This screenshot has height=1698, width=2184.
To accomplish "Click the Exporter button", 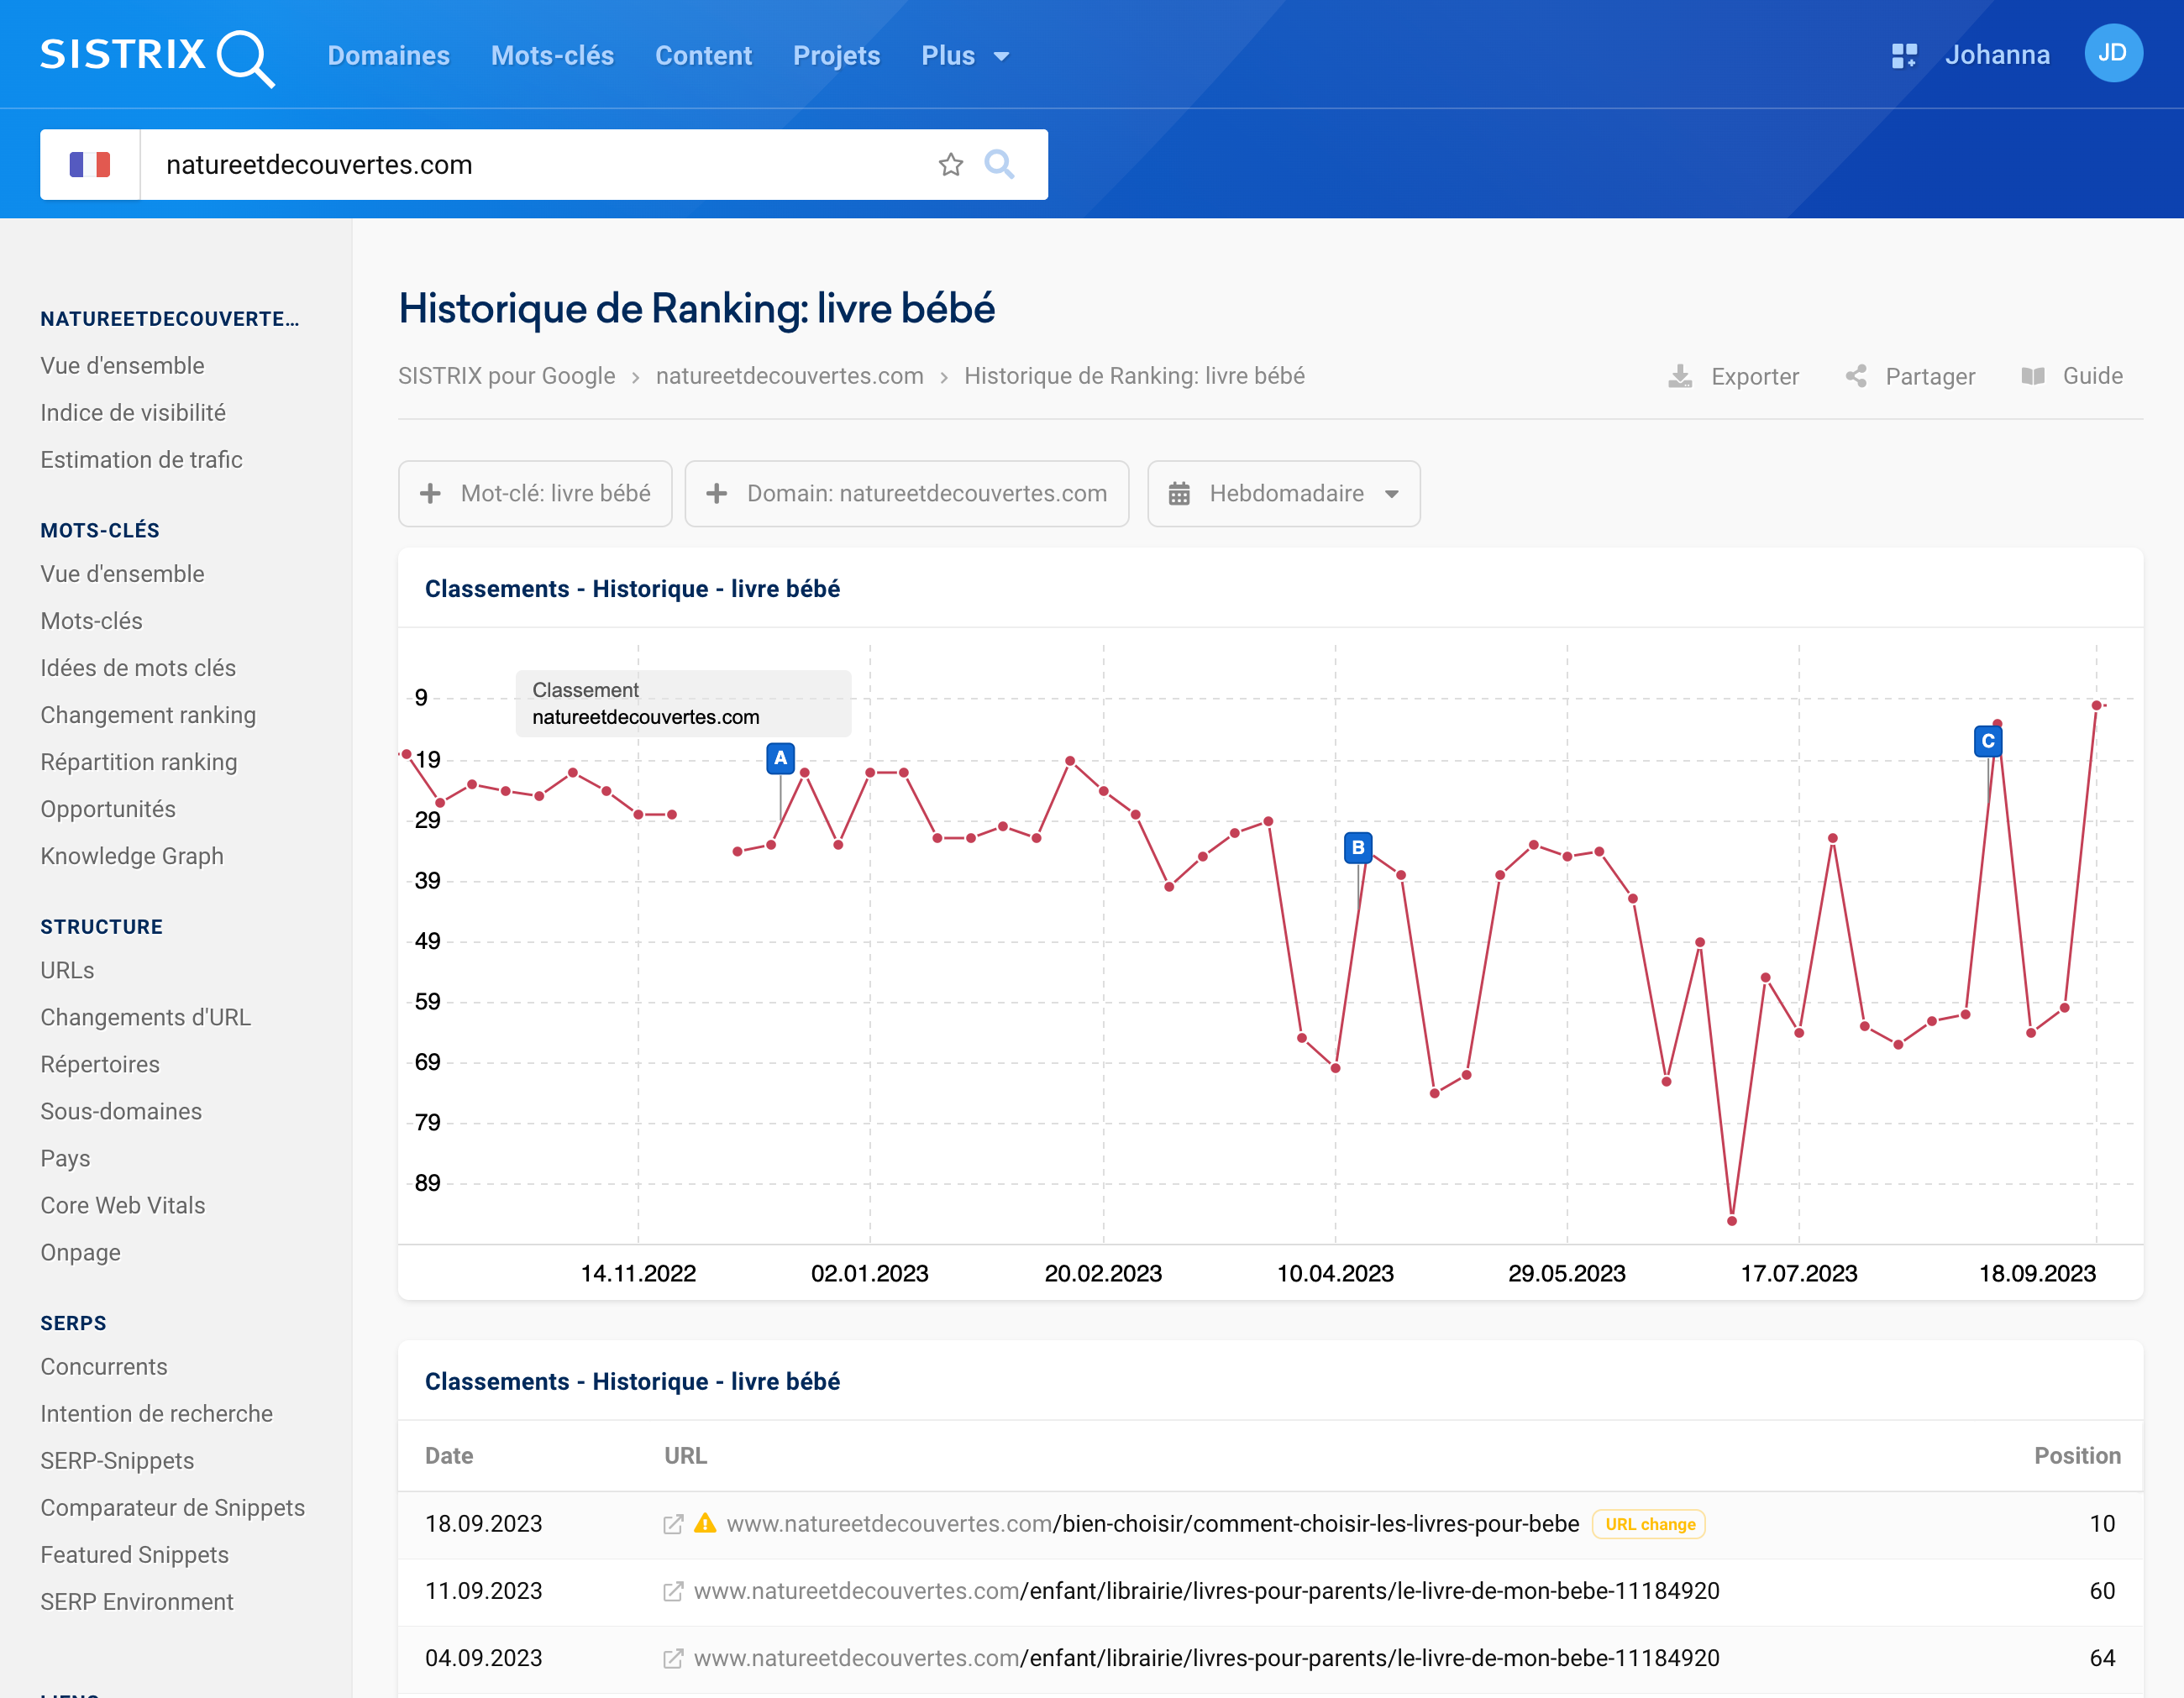I will tap(1733, 376).
